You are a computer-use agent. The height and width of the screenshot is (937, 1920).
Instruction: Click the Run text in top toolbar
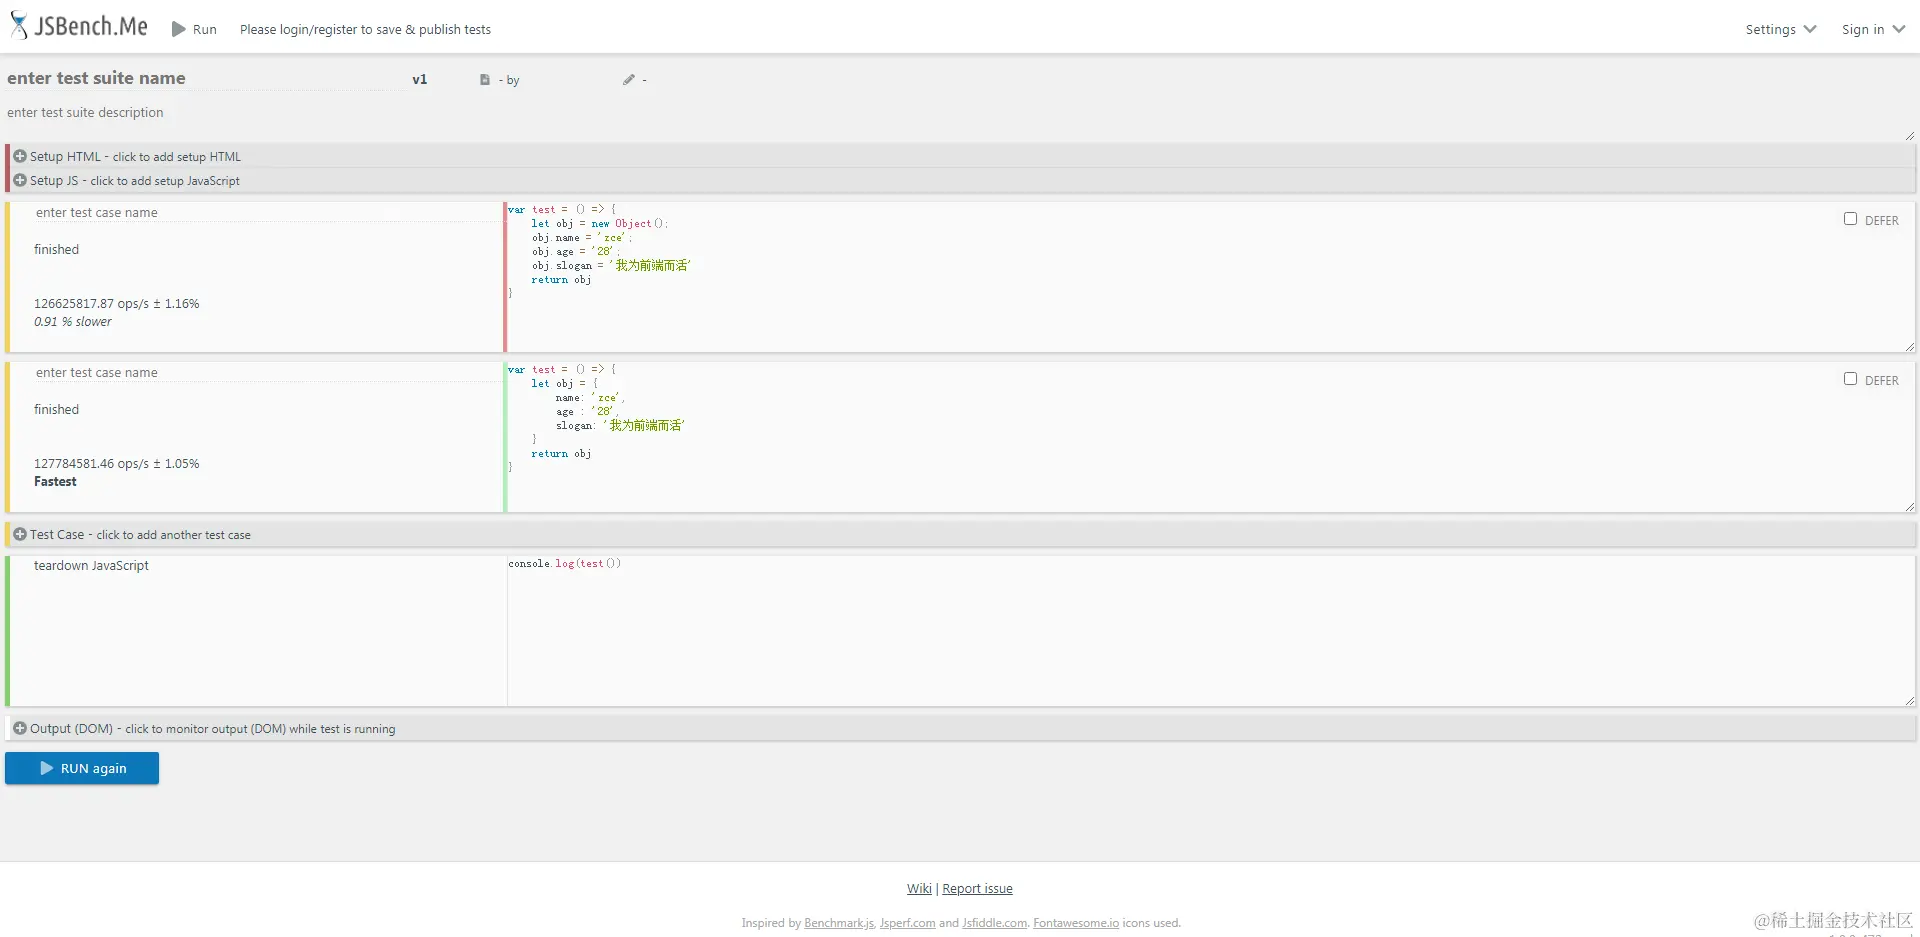(x=205, y=30)
